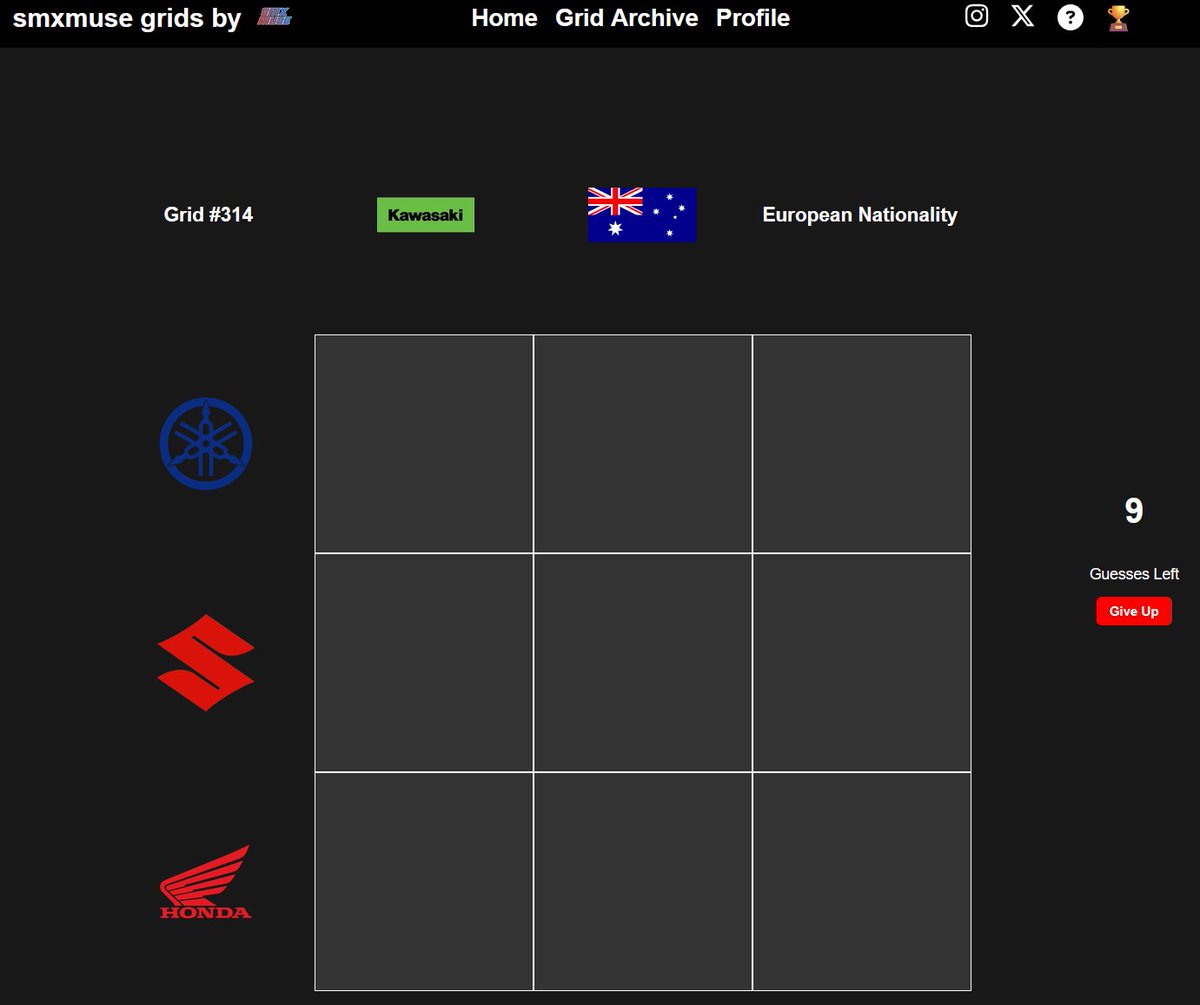1200x1005 pixels.
Task: Click the Australian flag header
Action: pos(642,215)
